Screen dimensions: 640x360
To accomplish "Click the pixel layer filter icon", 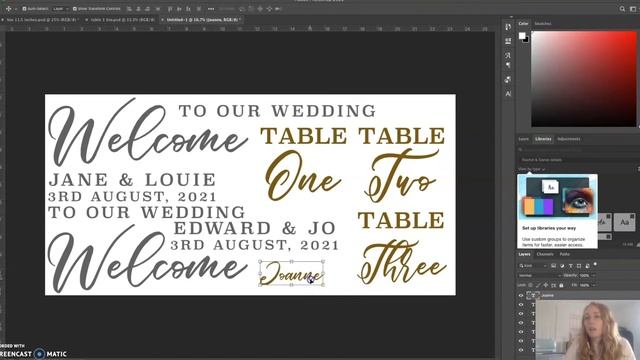I will click(x=553, y=266).
